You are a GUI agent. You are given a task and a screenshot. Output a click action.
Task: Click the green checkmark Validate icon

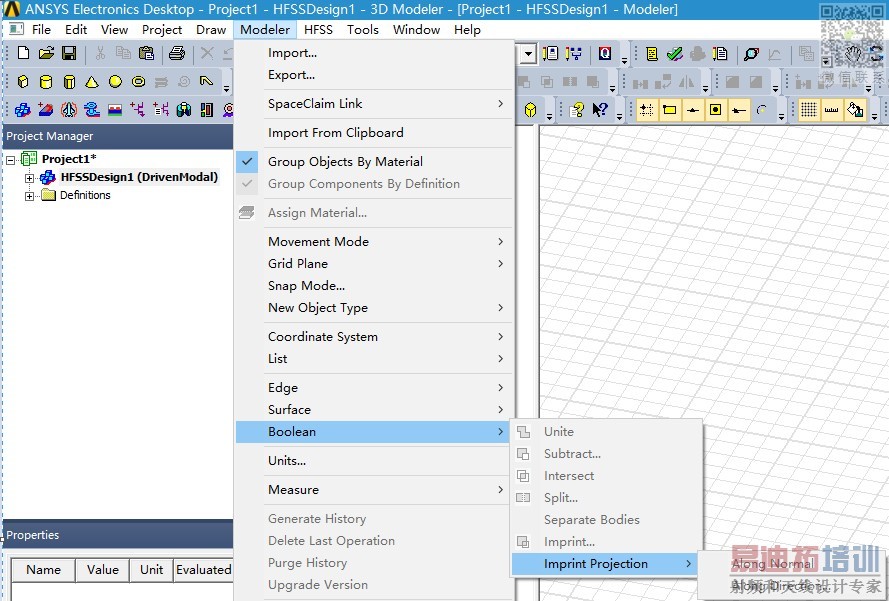point(675,53)
